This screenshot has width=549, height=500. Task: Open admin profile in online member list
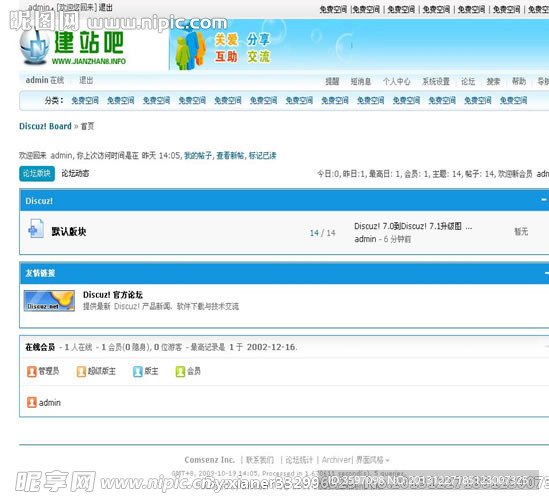click(50, 403)
